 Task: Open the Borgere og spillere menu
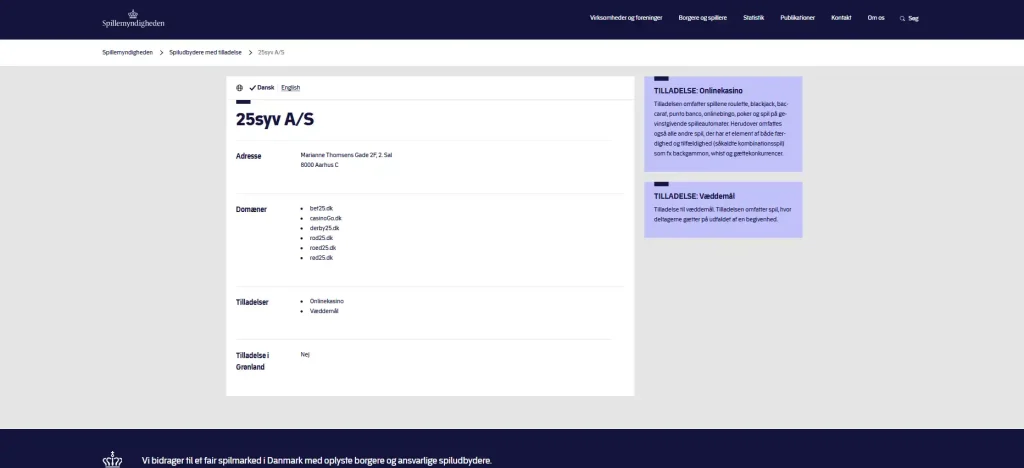click(x=703, y=18)
